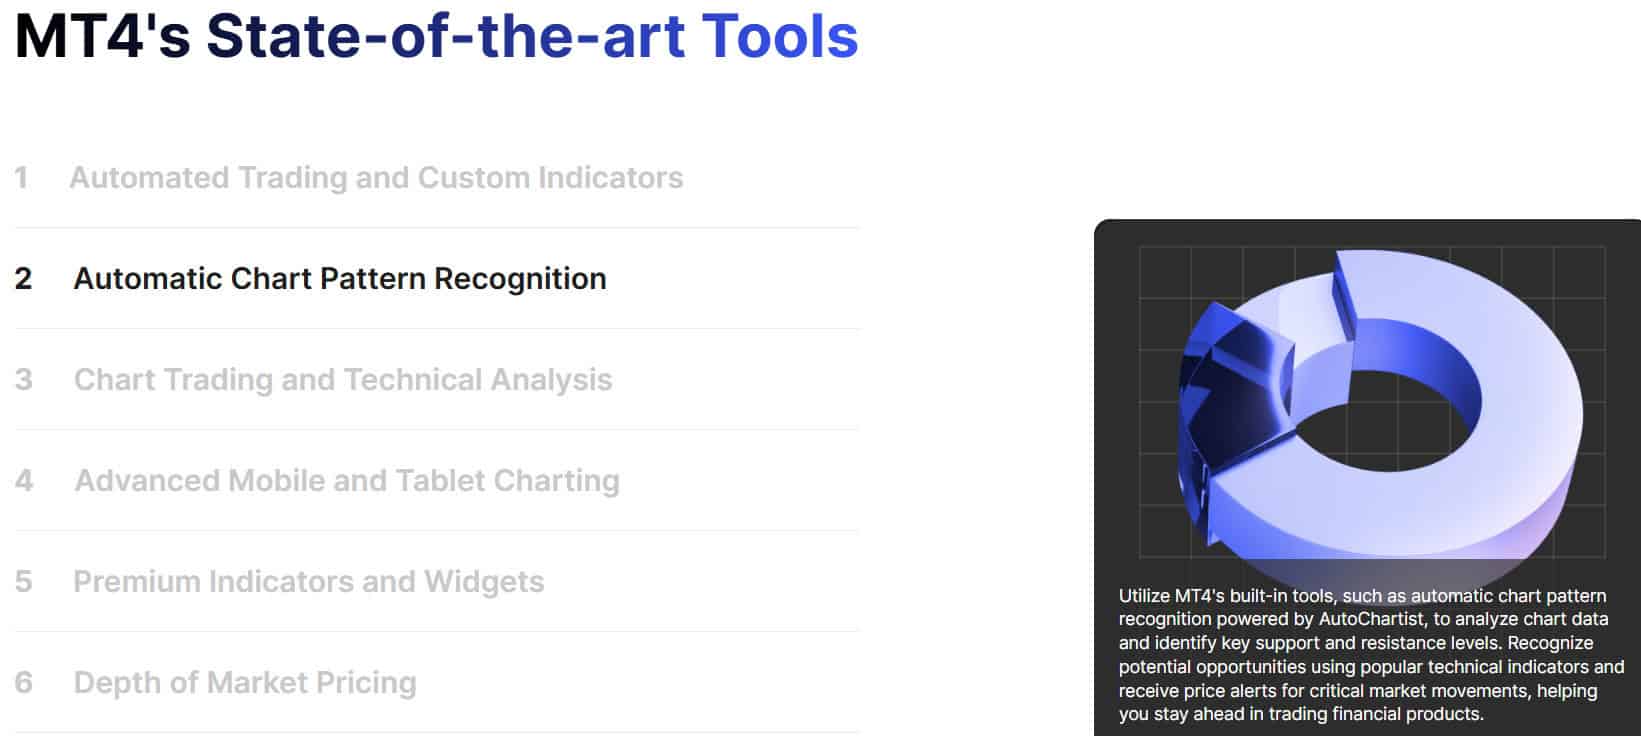1641x736 pixels.
Task: Click the AutoChartist description paragraph
Action: (1370, 655)
